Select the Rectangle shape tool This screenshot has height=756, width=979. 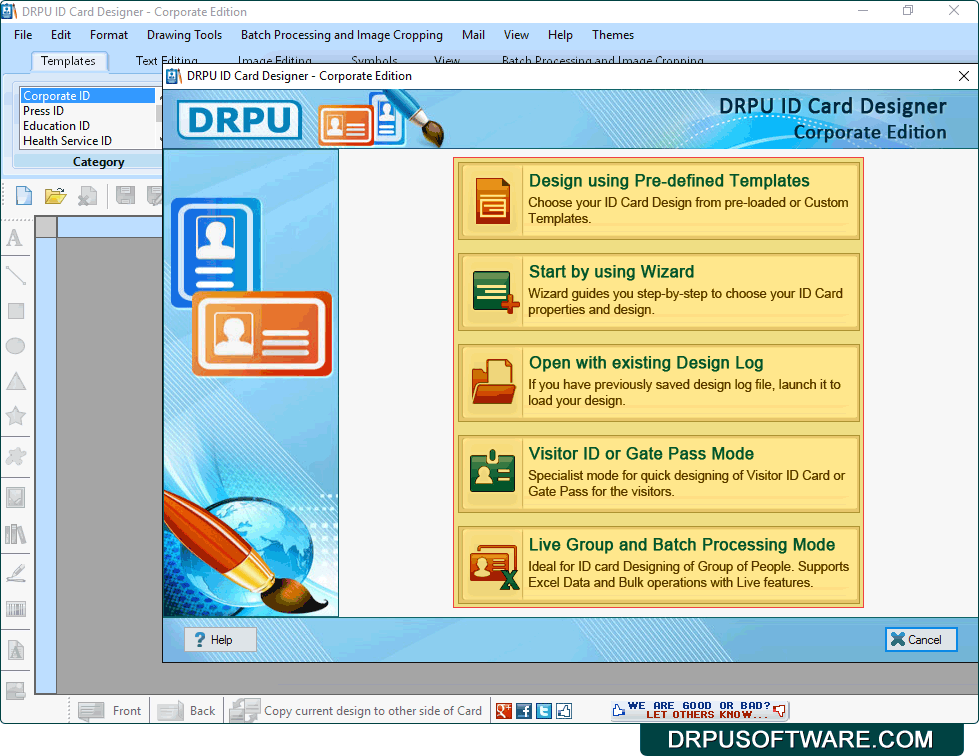(x=16, y=311)
